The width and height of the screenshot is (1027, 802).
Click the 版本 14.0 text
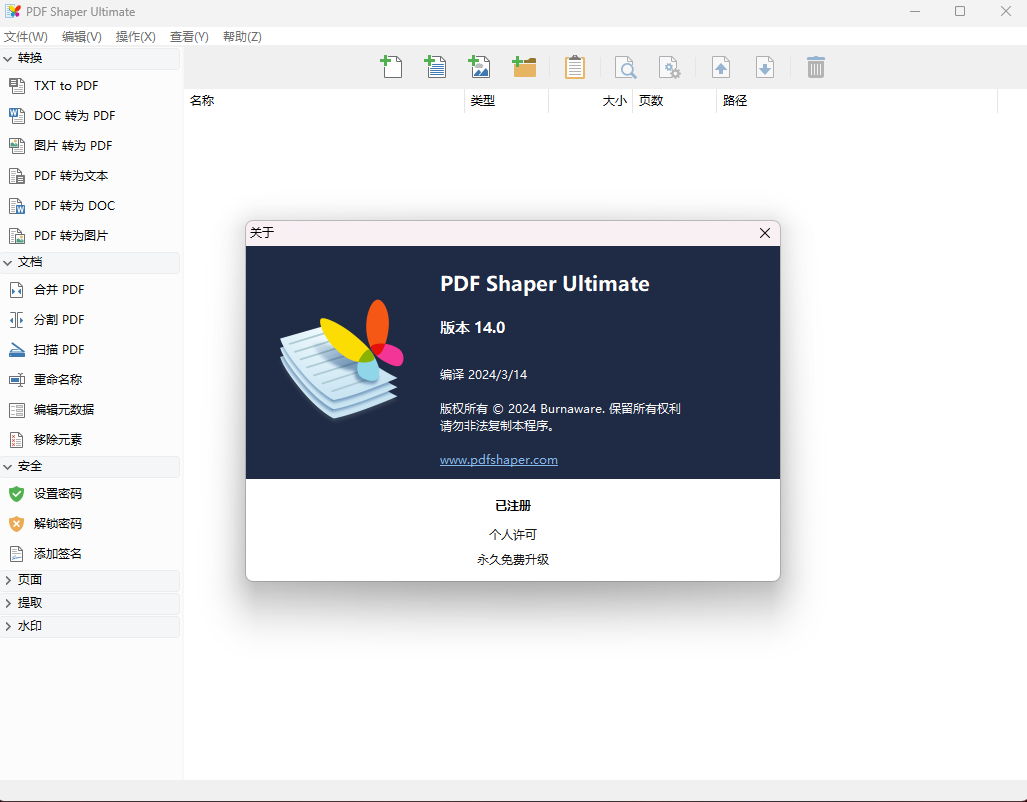(472, 328)
